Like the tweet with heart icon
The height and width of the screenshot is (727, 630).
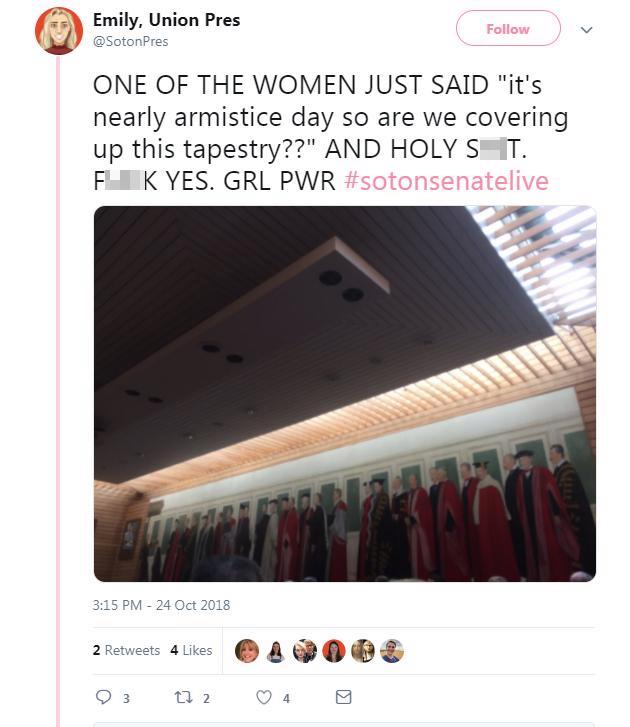pos(264,697)
